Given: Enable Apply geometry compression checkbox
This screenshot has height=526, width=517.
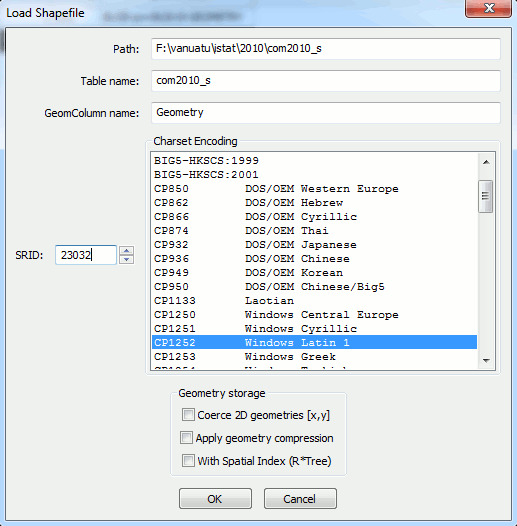Looking at the screenshot, I should [186, 437].
